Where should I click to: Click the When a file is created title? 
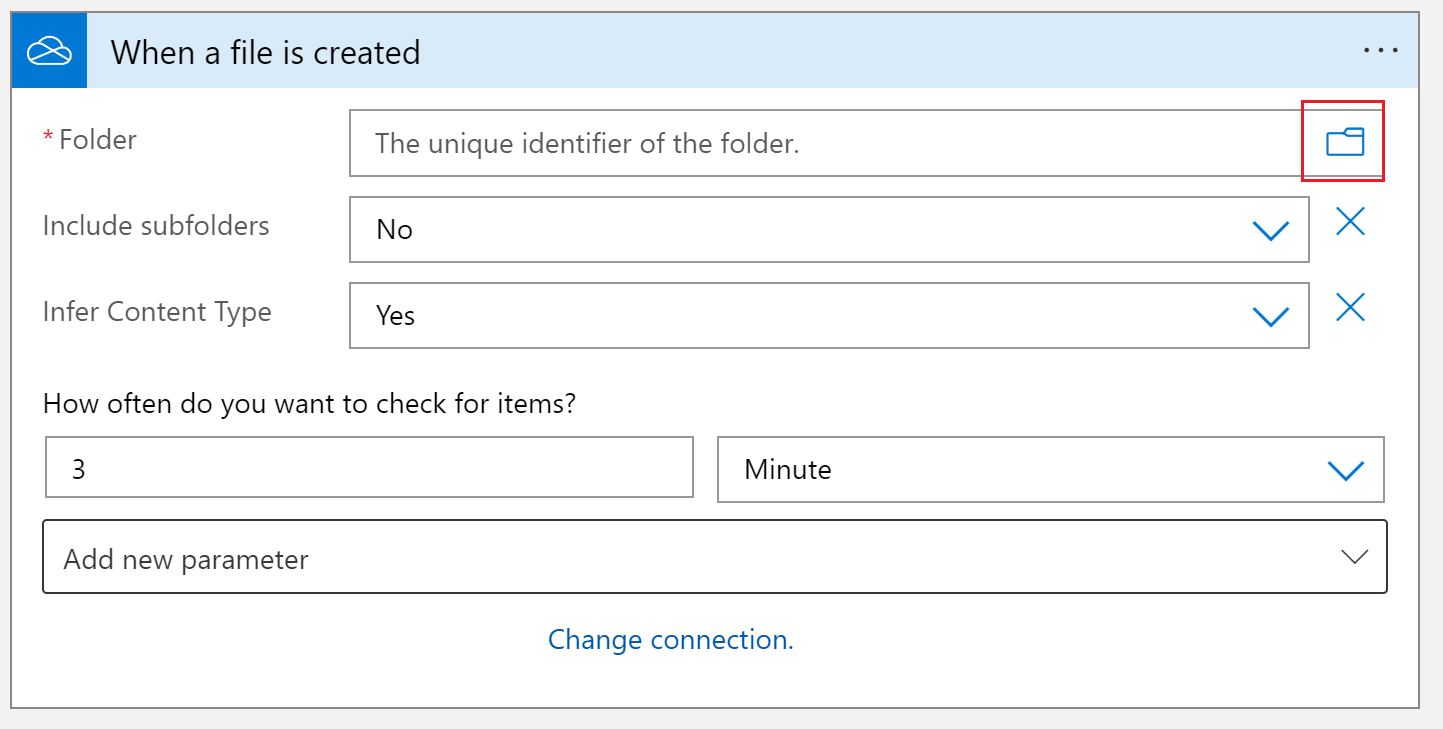coord(266,51)
